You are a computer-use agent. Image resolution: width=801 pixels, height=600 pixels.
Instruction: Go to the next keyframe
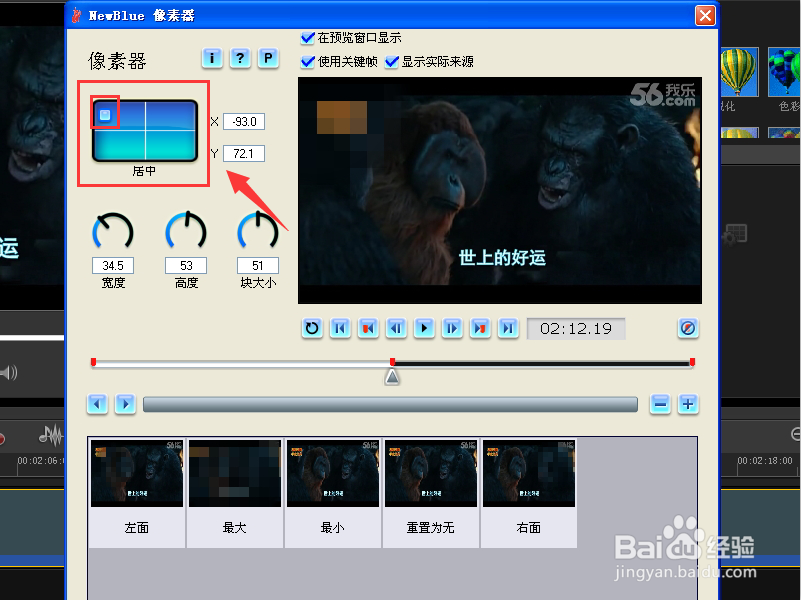coord(480,328)
